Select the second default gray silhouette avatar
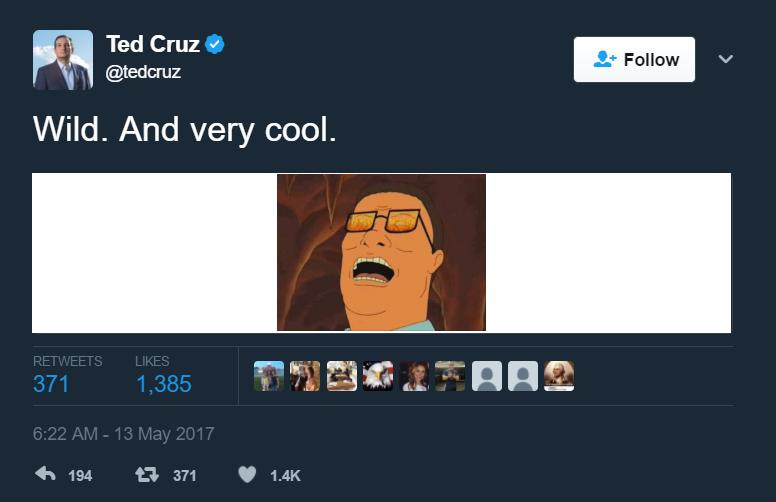The image size is (776, 502). click(523, 376)
